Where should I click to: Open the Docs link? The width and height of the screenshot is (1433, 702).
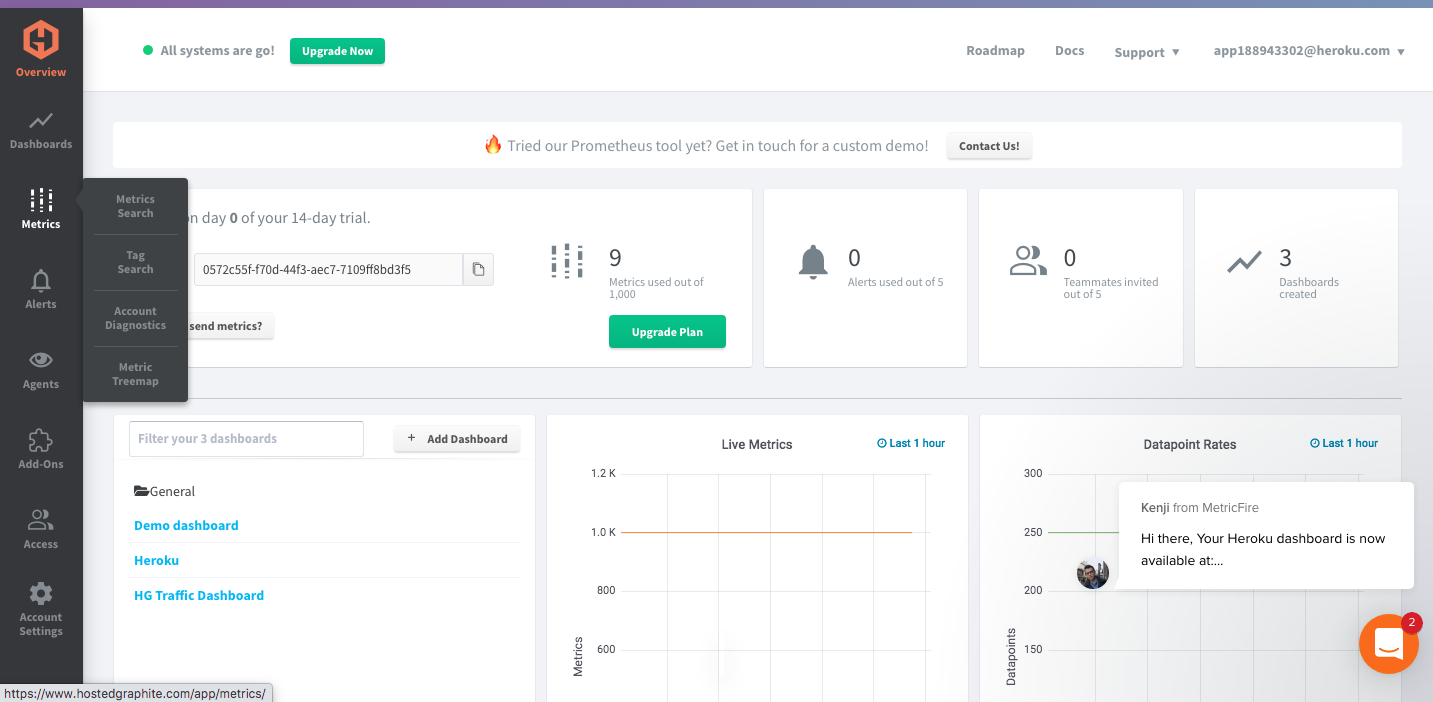click(x=1069, y=51)
